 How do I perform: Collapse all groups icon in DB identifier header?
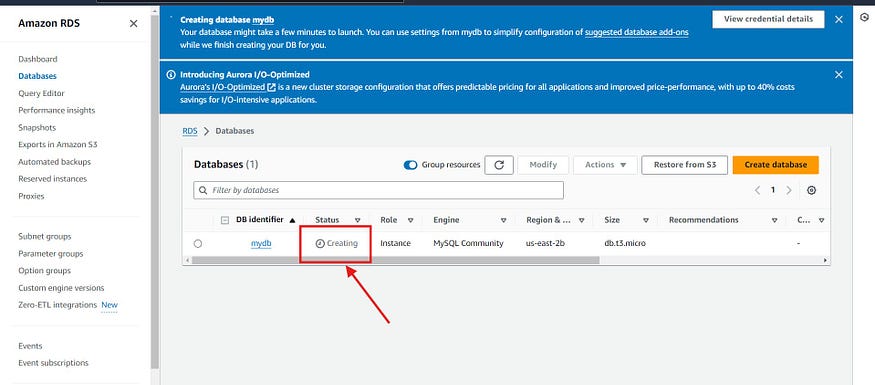(225, 220)
